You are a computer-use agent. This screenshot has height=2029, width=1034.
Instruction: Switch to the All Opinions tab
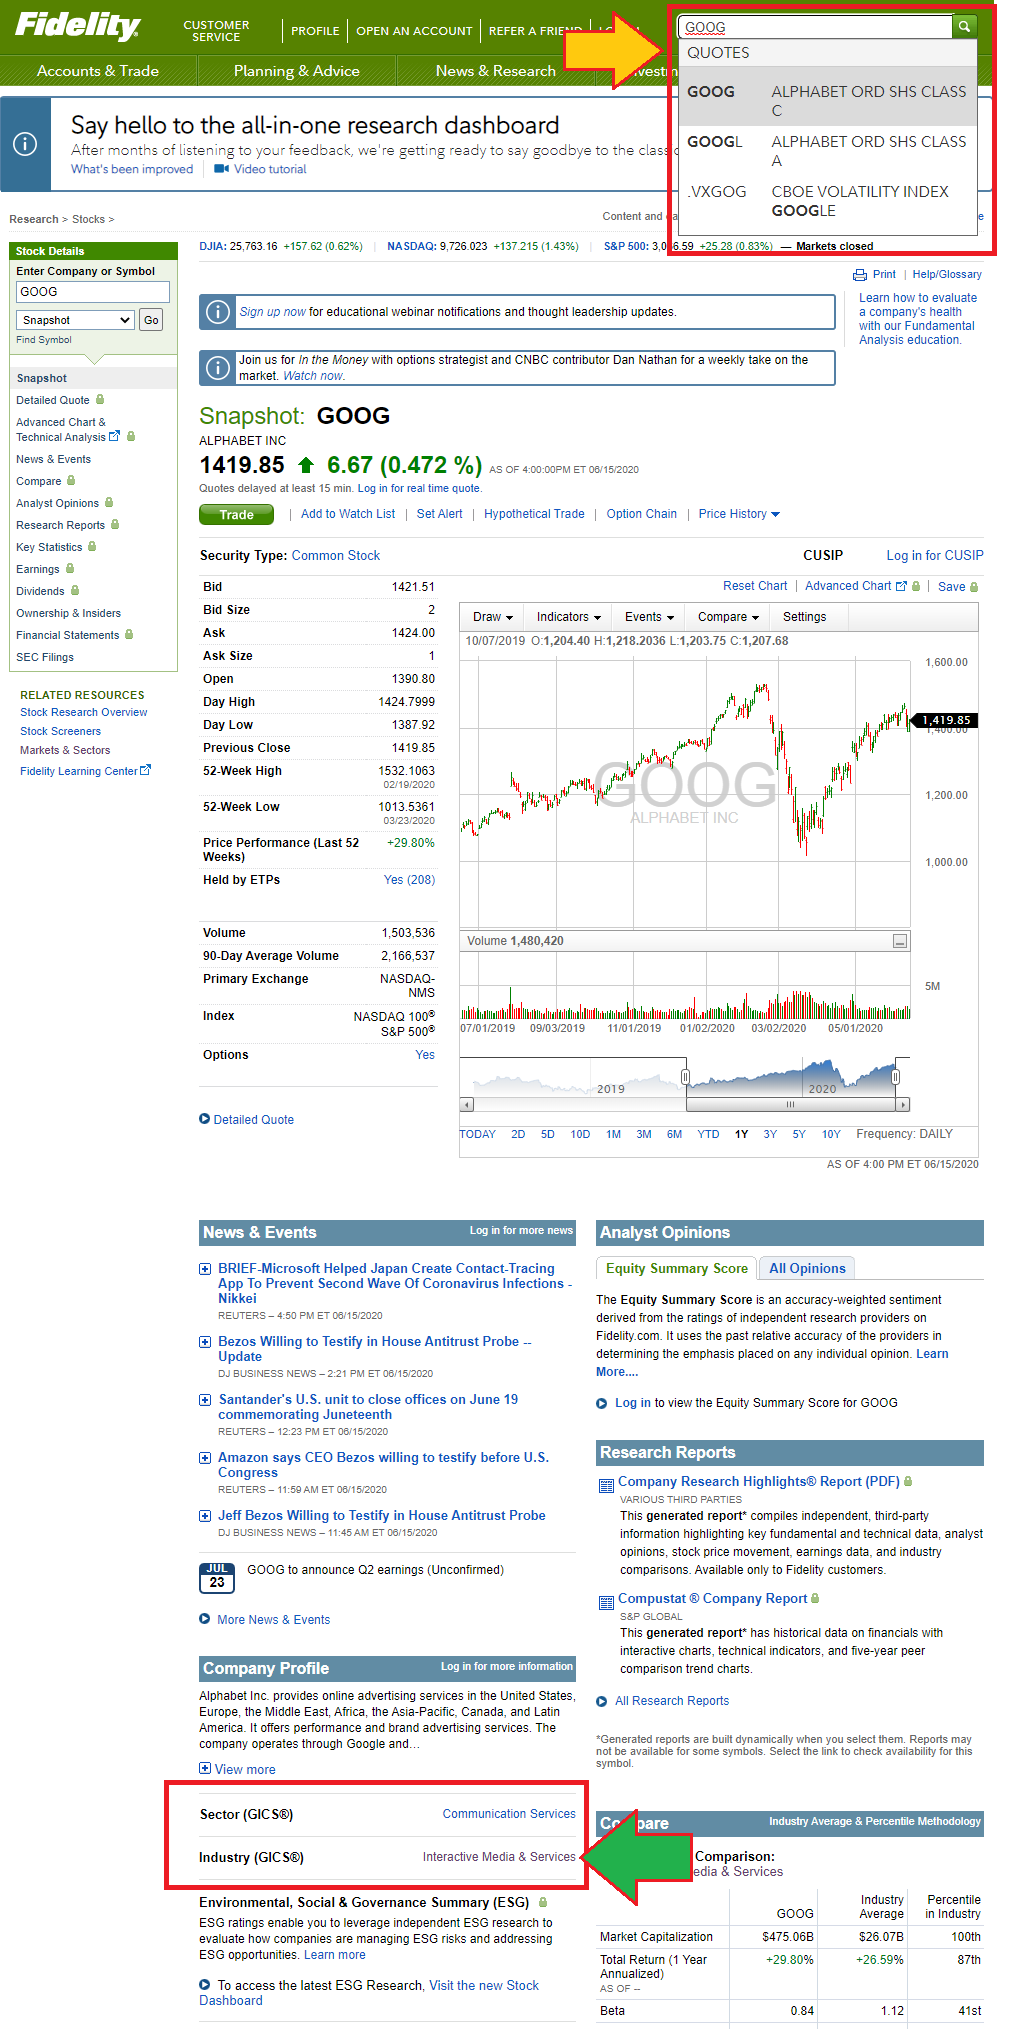807,1268
